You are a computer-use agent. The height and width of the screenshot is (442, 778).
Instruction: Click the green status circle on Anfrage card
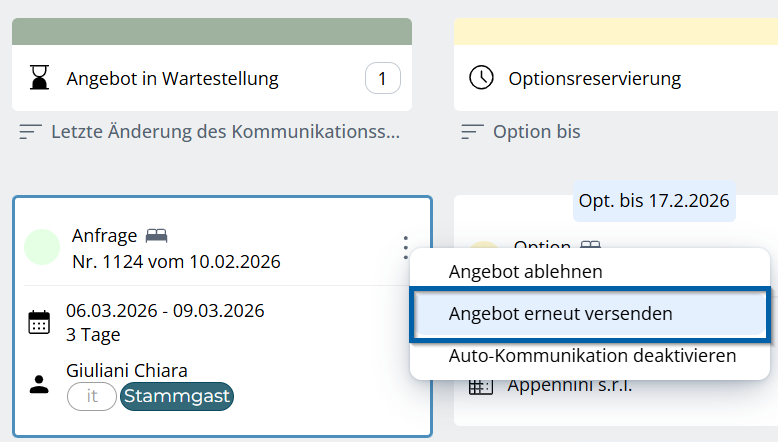(x=42, y=247)
